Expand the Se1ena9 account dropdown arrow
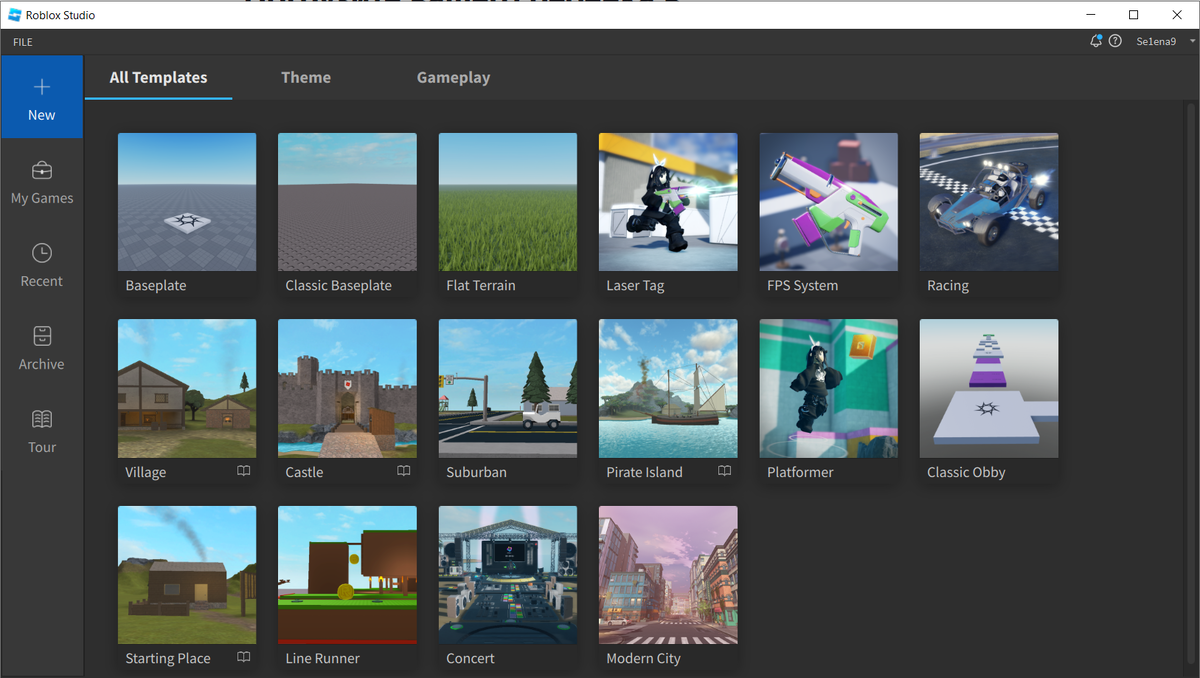 1193,42
